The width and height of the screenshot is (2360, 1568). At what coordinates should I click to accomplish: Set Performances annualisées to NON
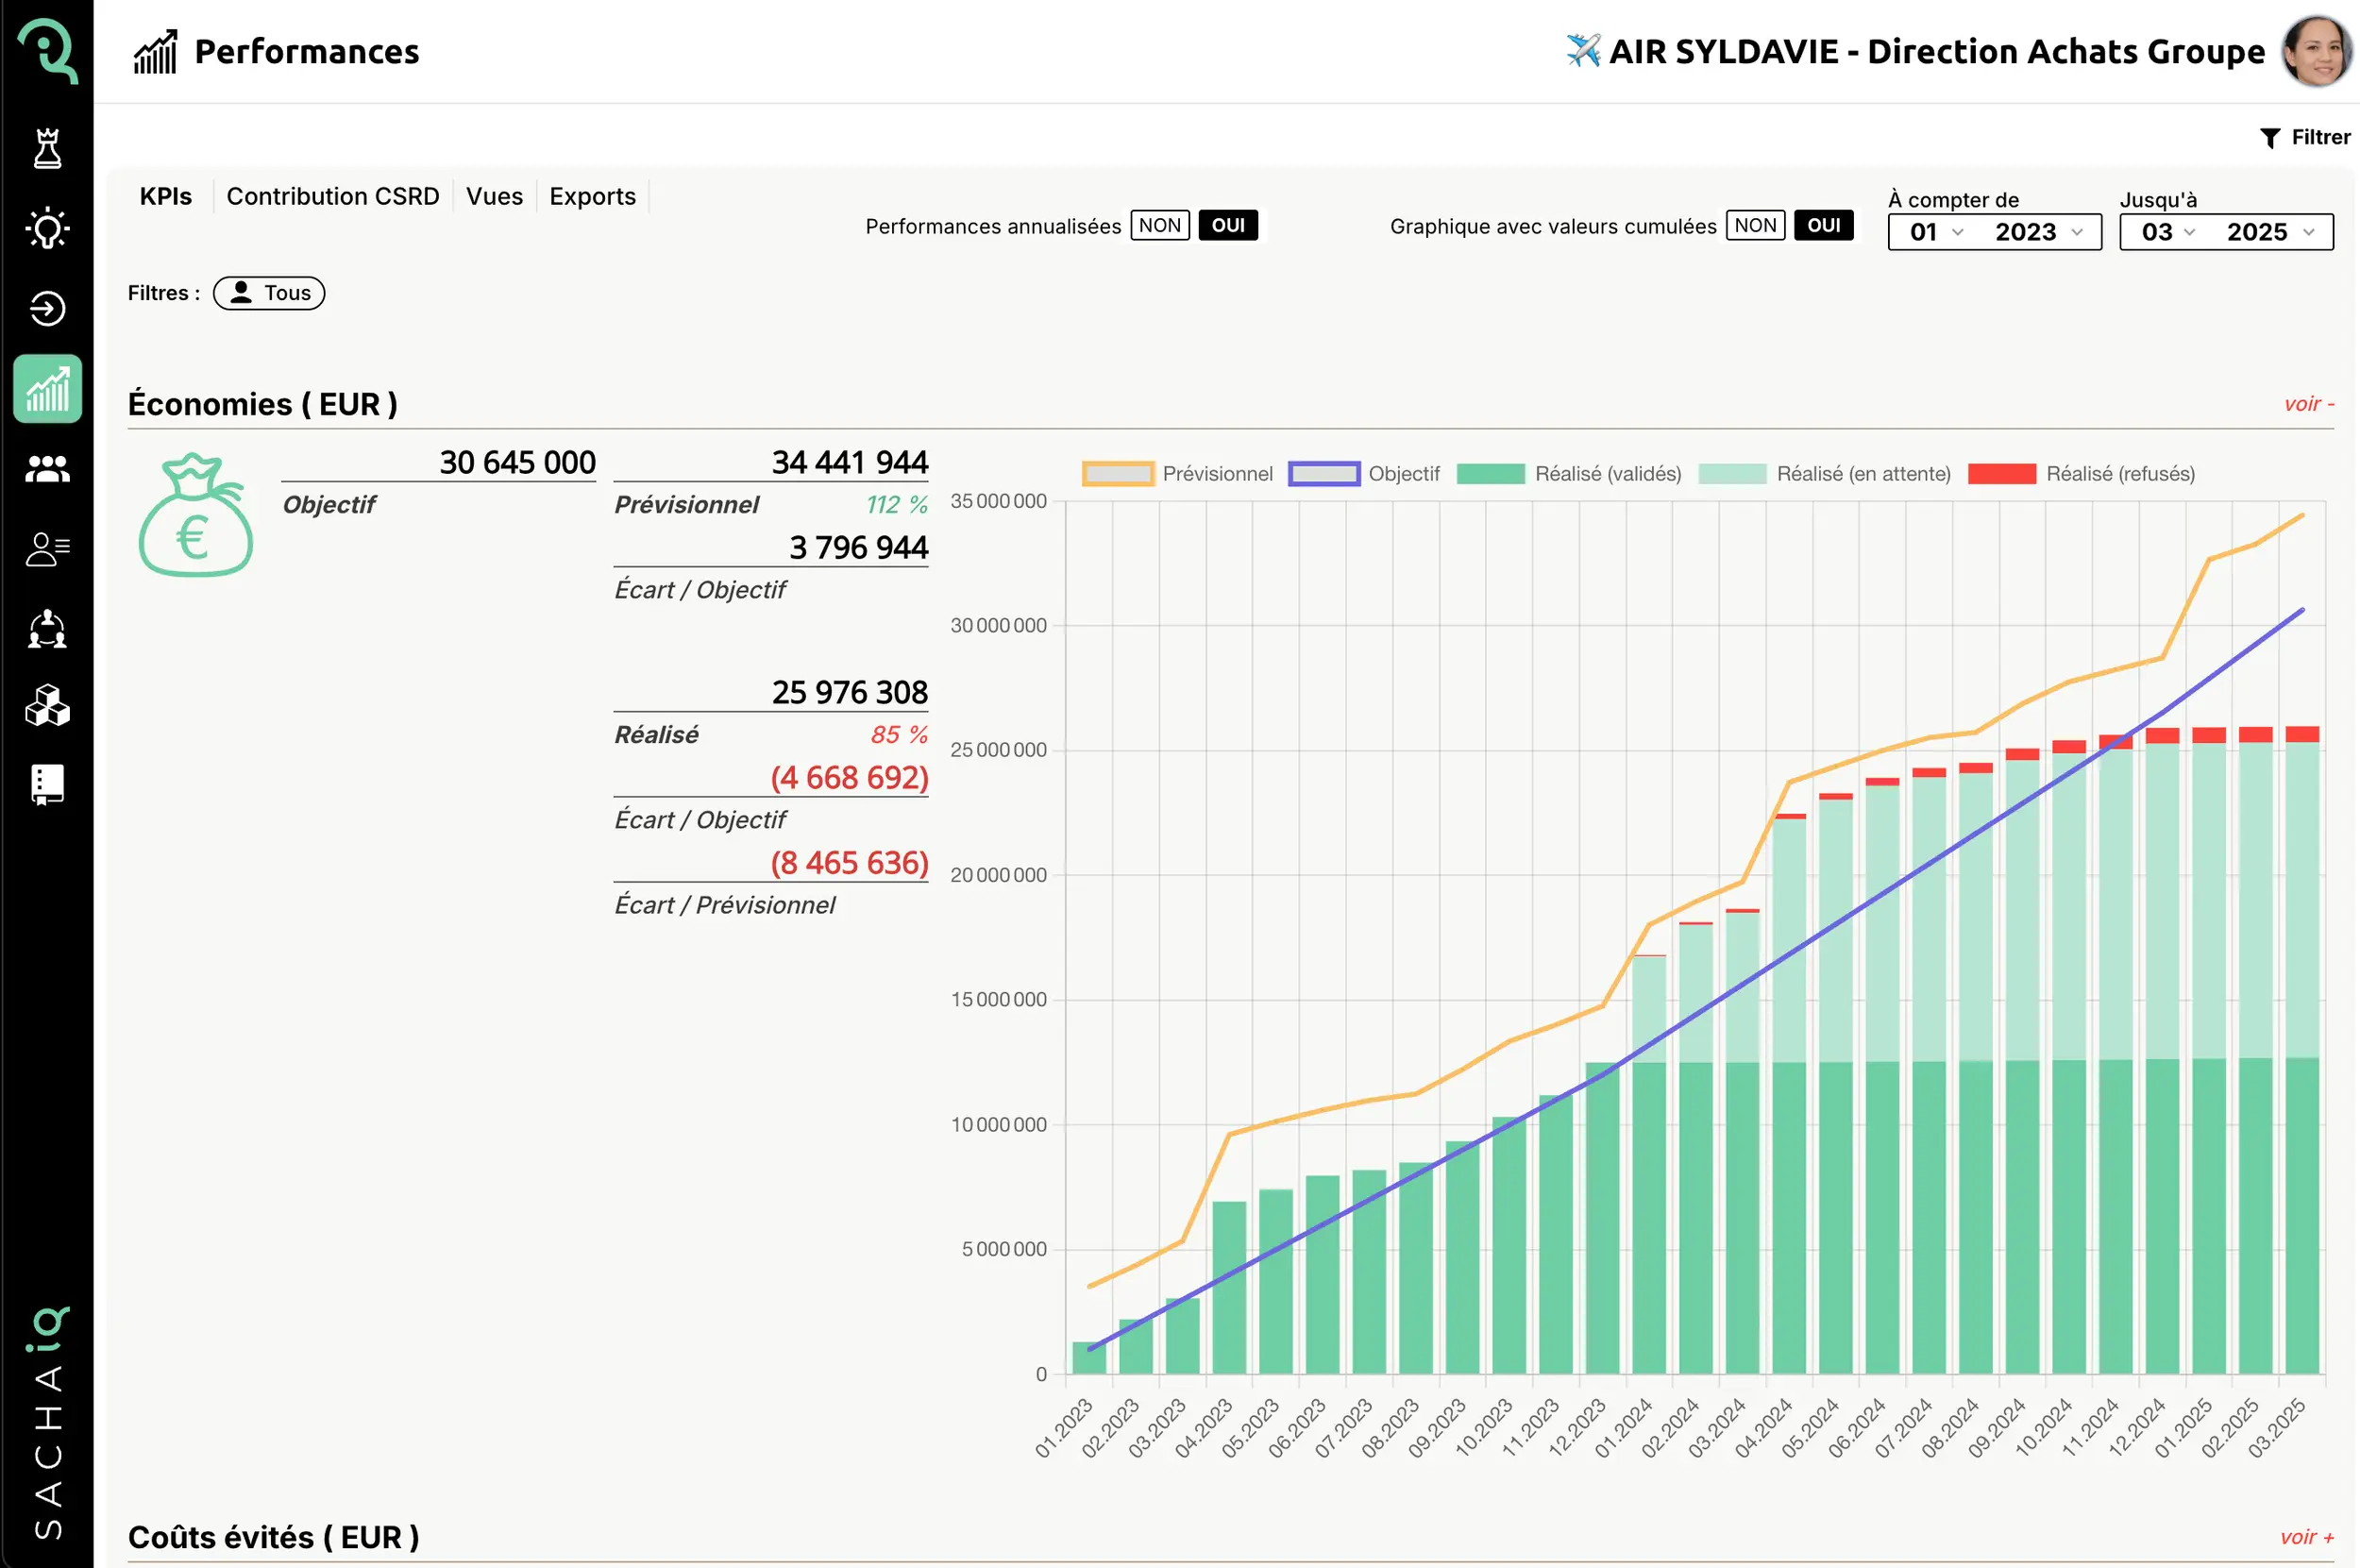coord(1159,225)
